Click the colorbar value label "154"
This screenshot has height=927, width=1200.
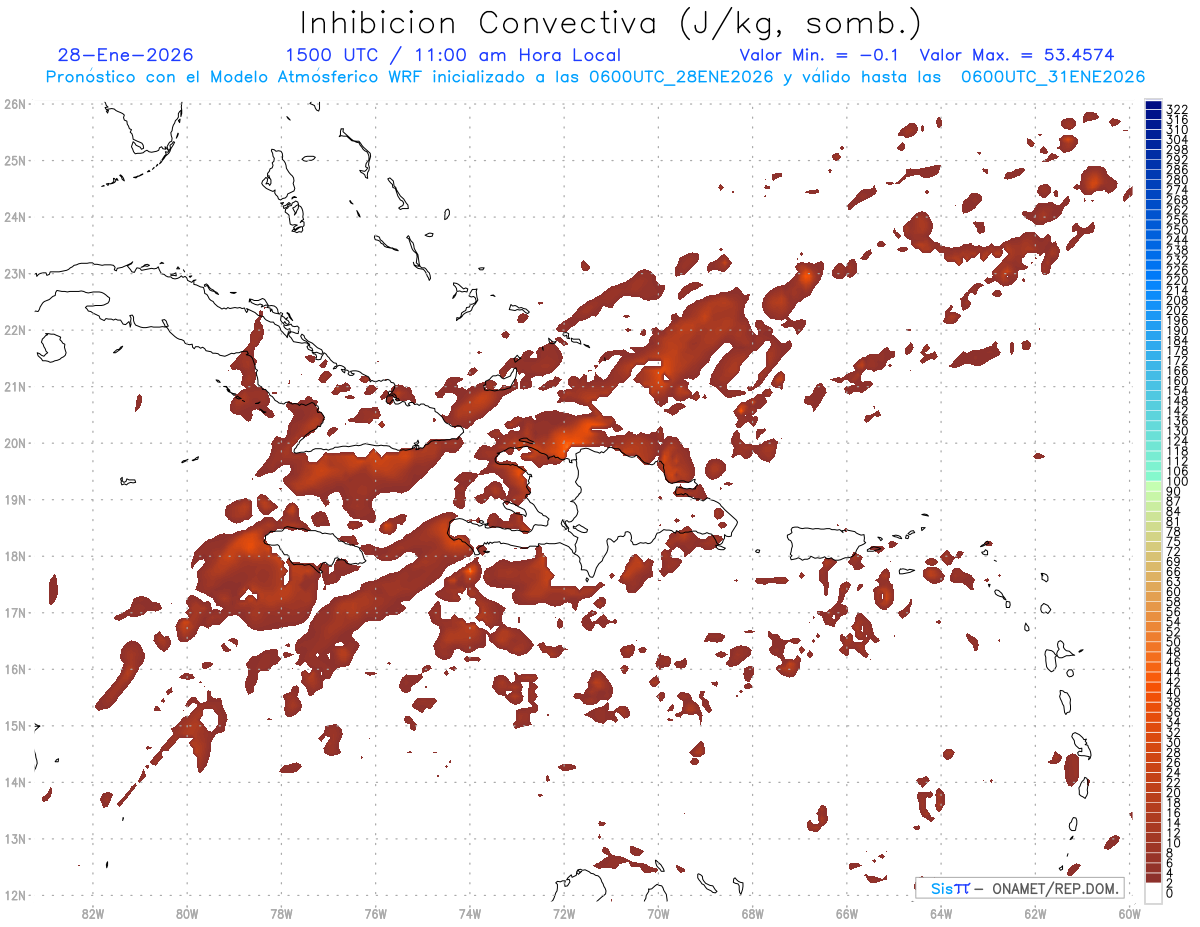click(1177, 391)
